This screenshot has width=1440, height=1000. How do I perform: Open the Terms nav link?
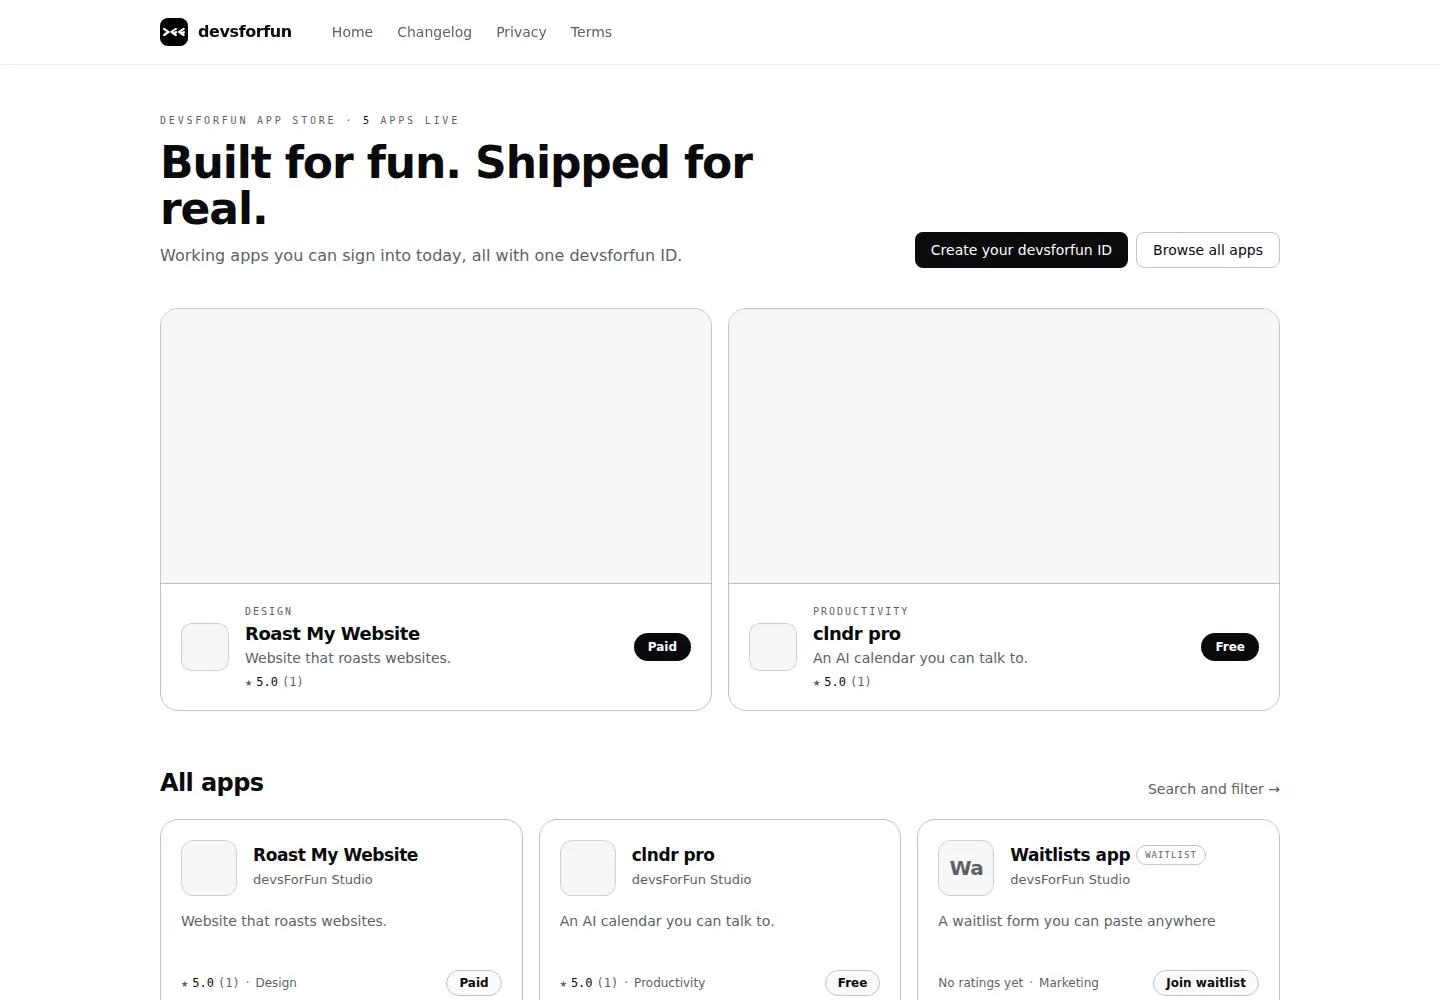(x=591, y=32)
